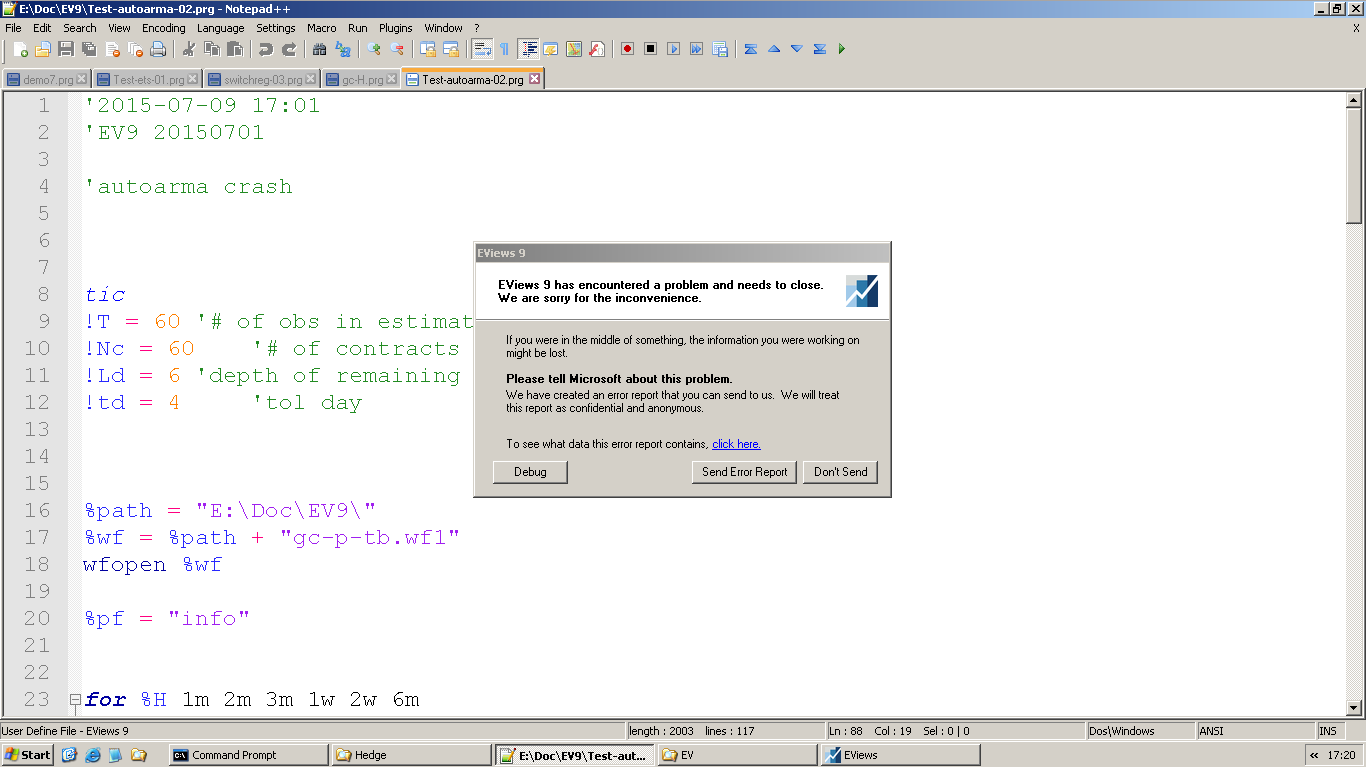Switch to the switchreg-03.prg tab
1366x768 pixels.
(x=262, y=79)
